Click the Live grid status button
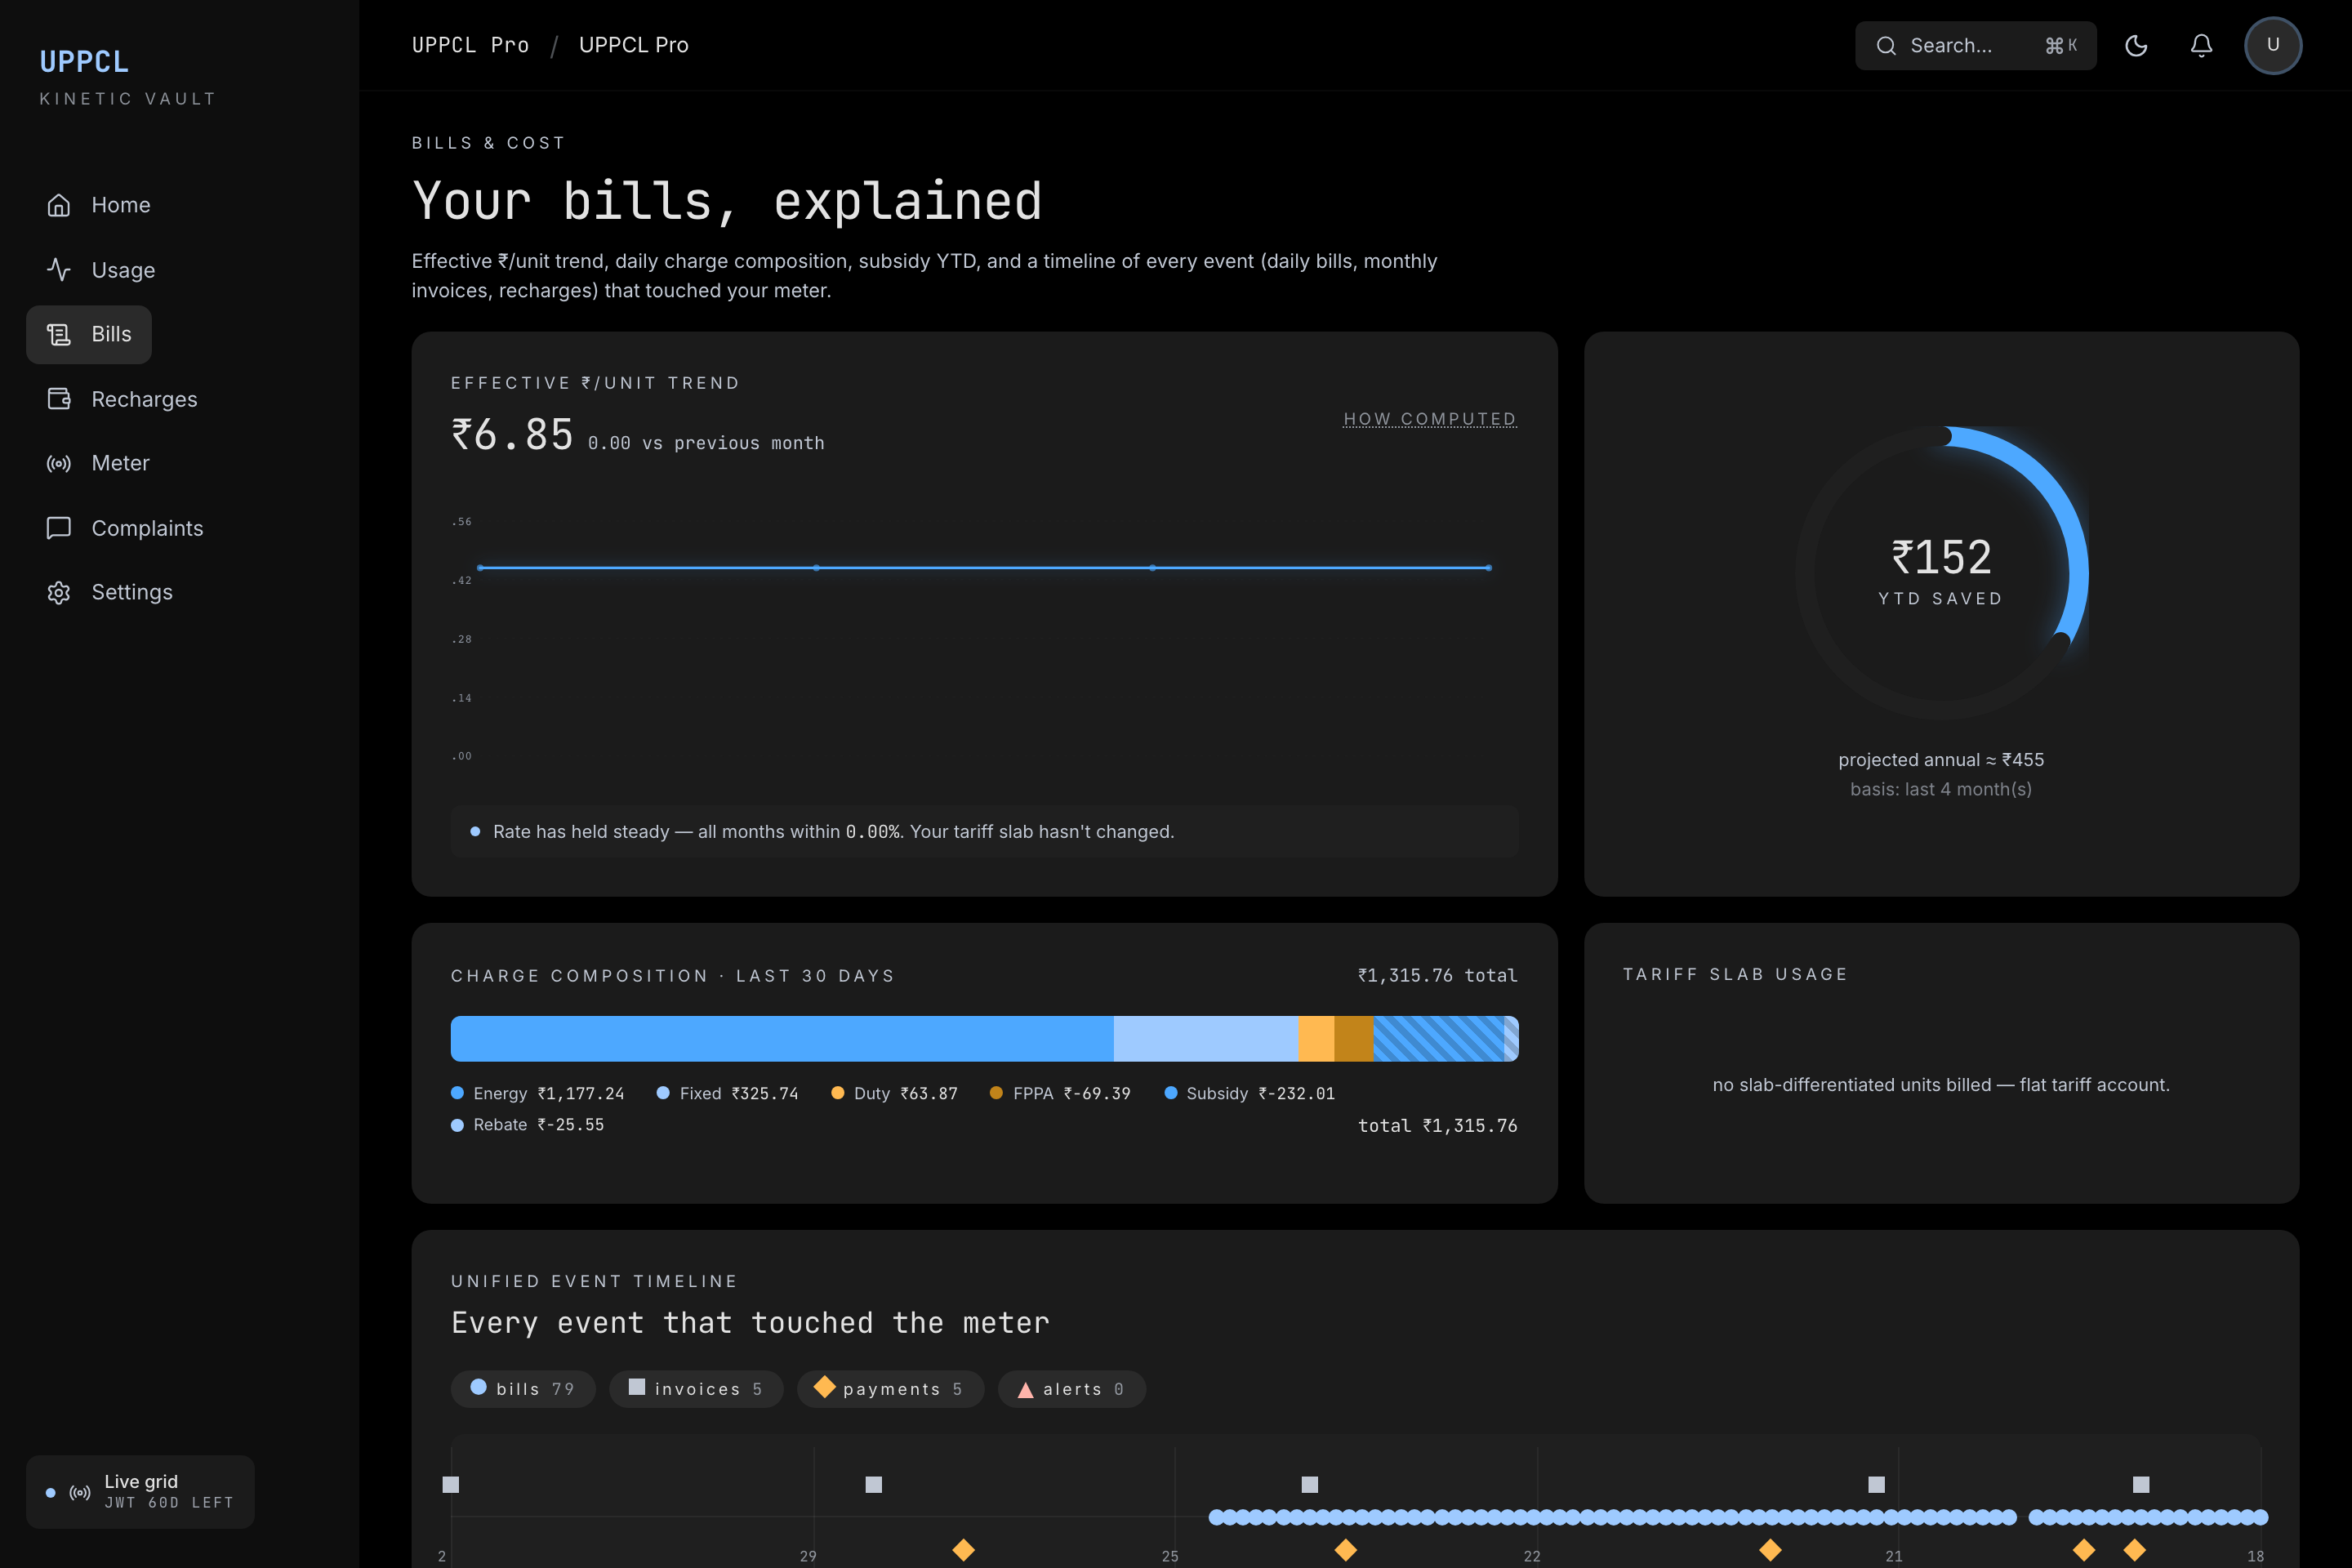This screenshot has height=1568, width=2352. click(x=140, y=1491)
